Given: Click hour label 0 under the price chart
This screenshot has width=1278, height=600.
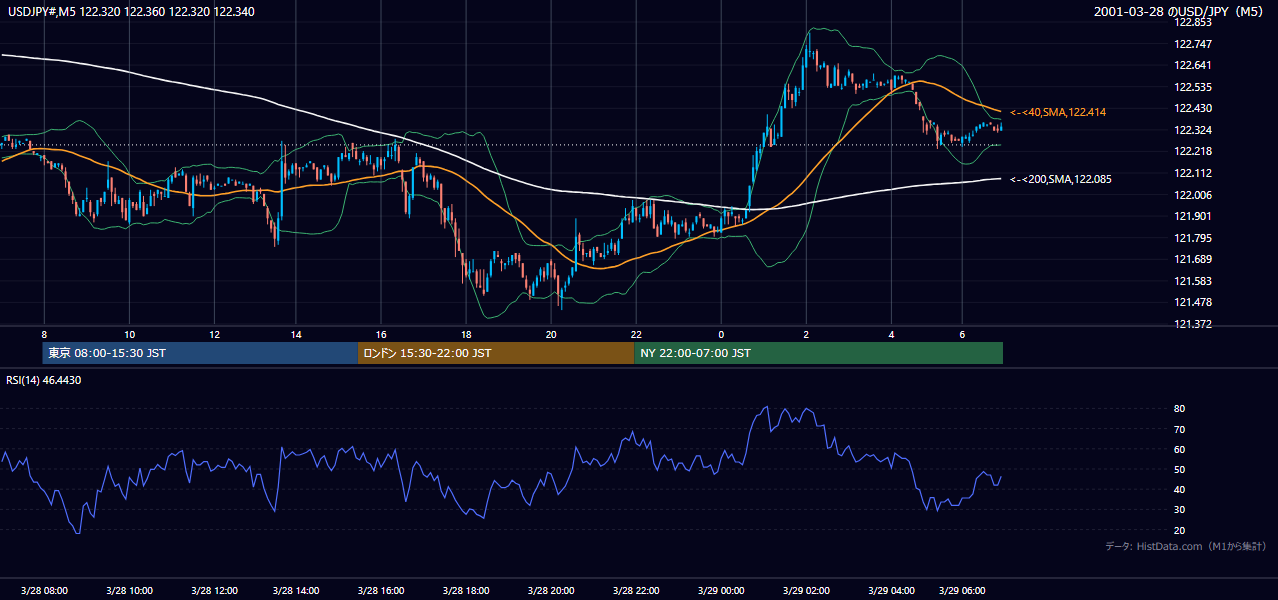Looking at the screenshot, I should 721,334.
